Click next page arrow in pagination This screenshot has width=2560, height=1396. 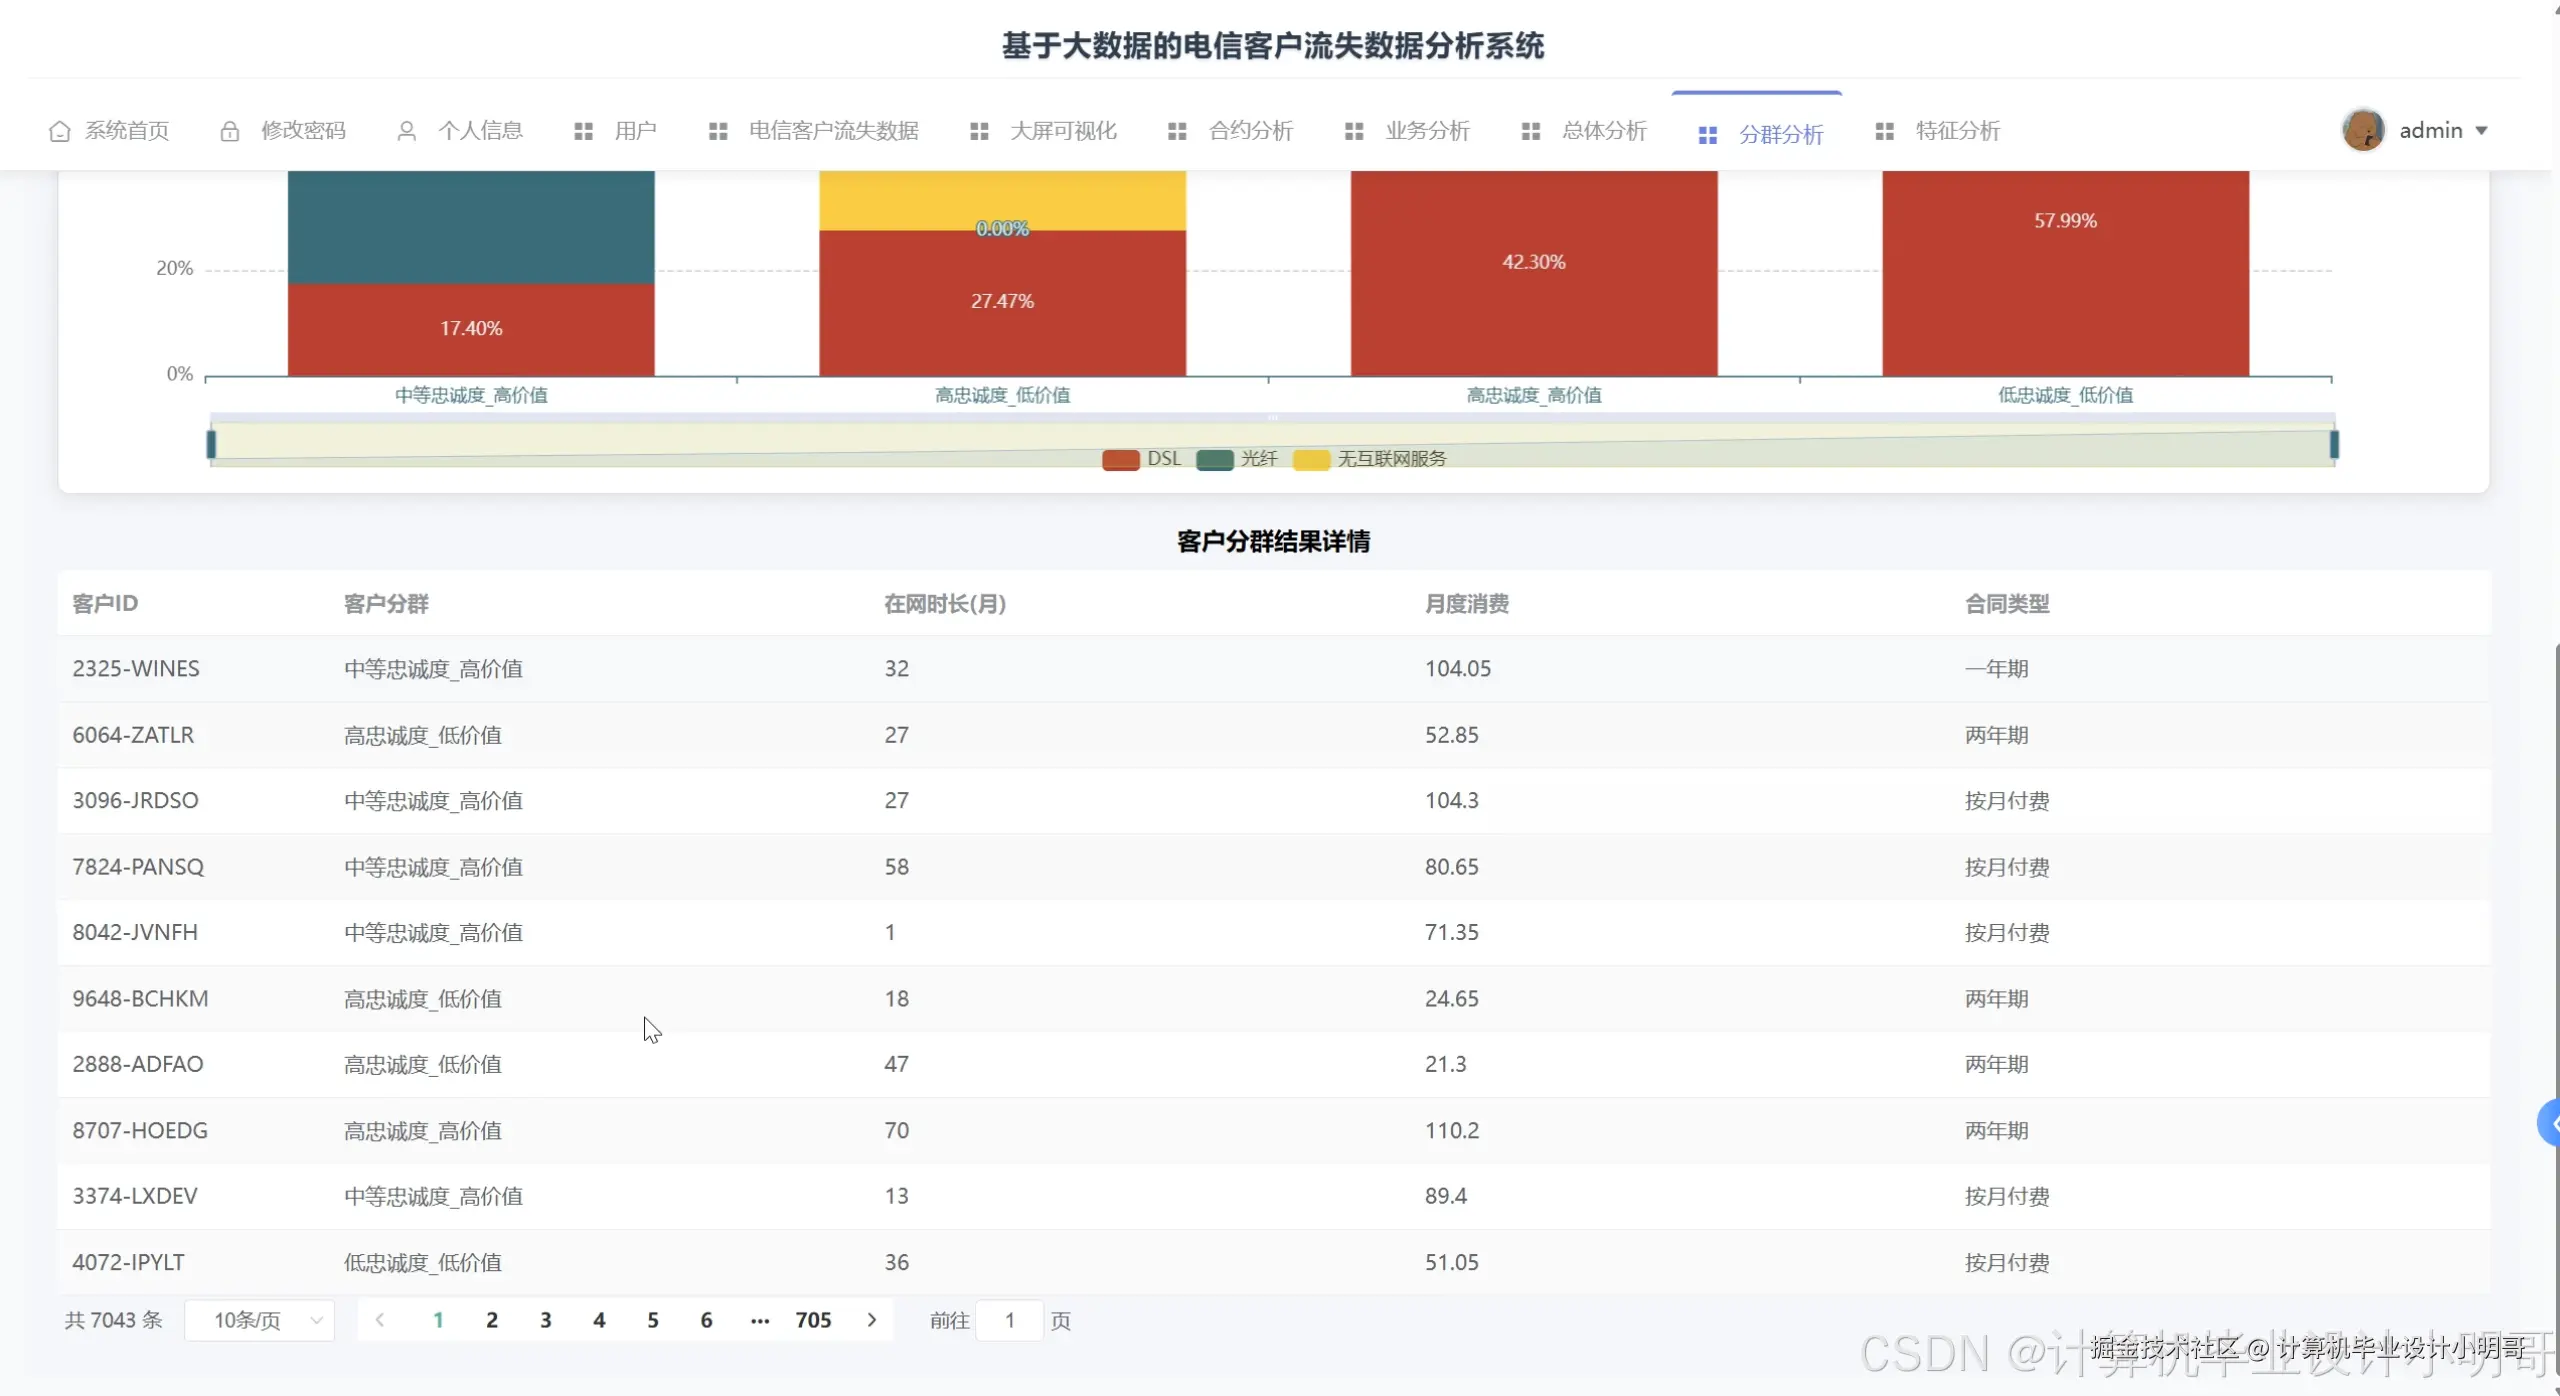(x=872, y=1320)
